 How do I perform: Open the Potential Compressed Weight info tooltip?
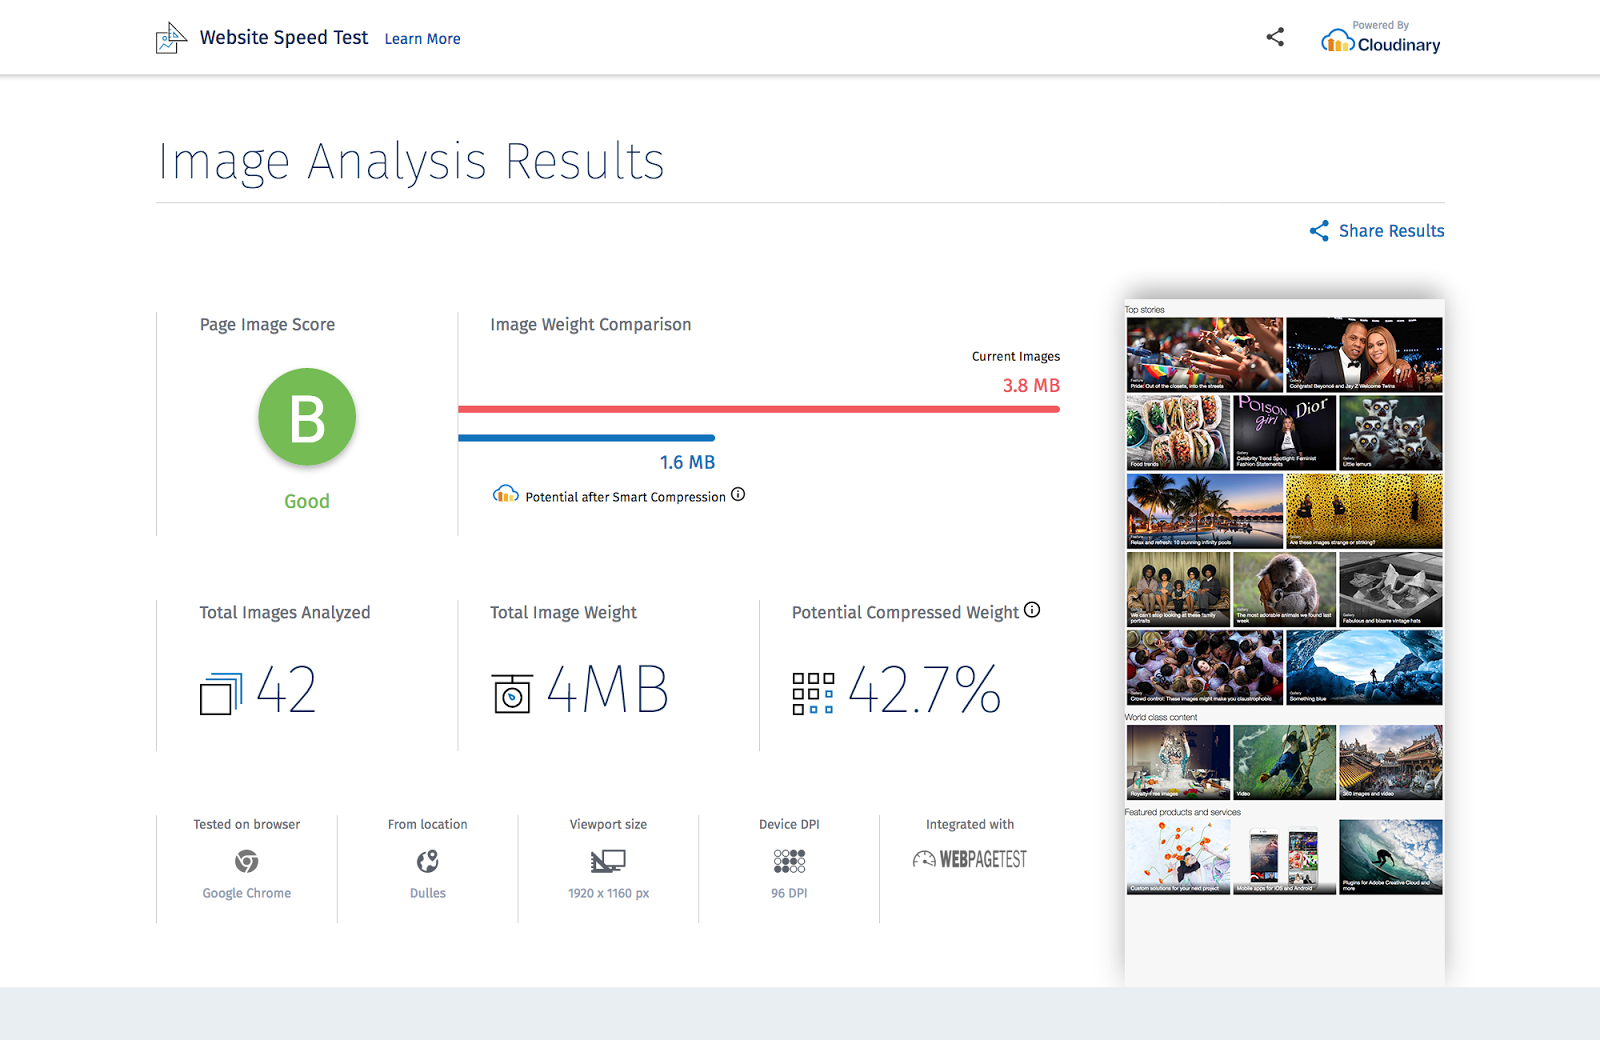(x=1033, y=610)
